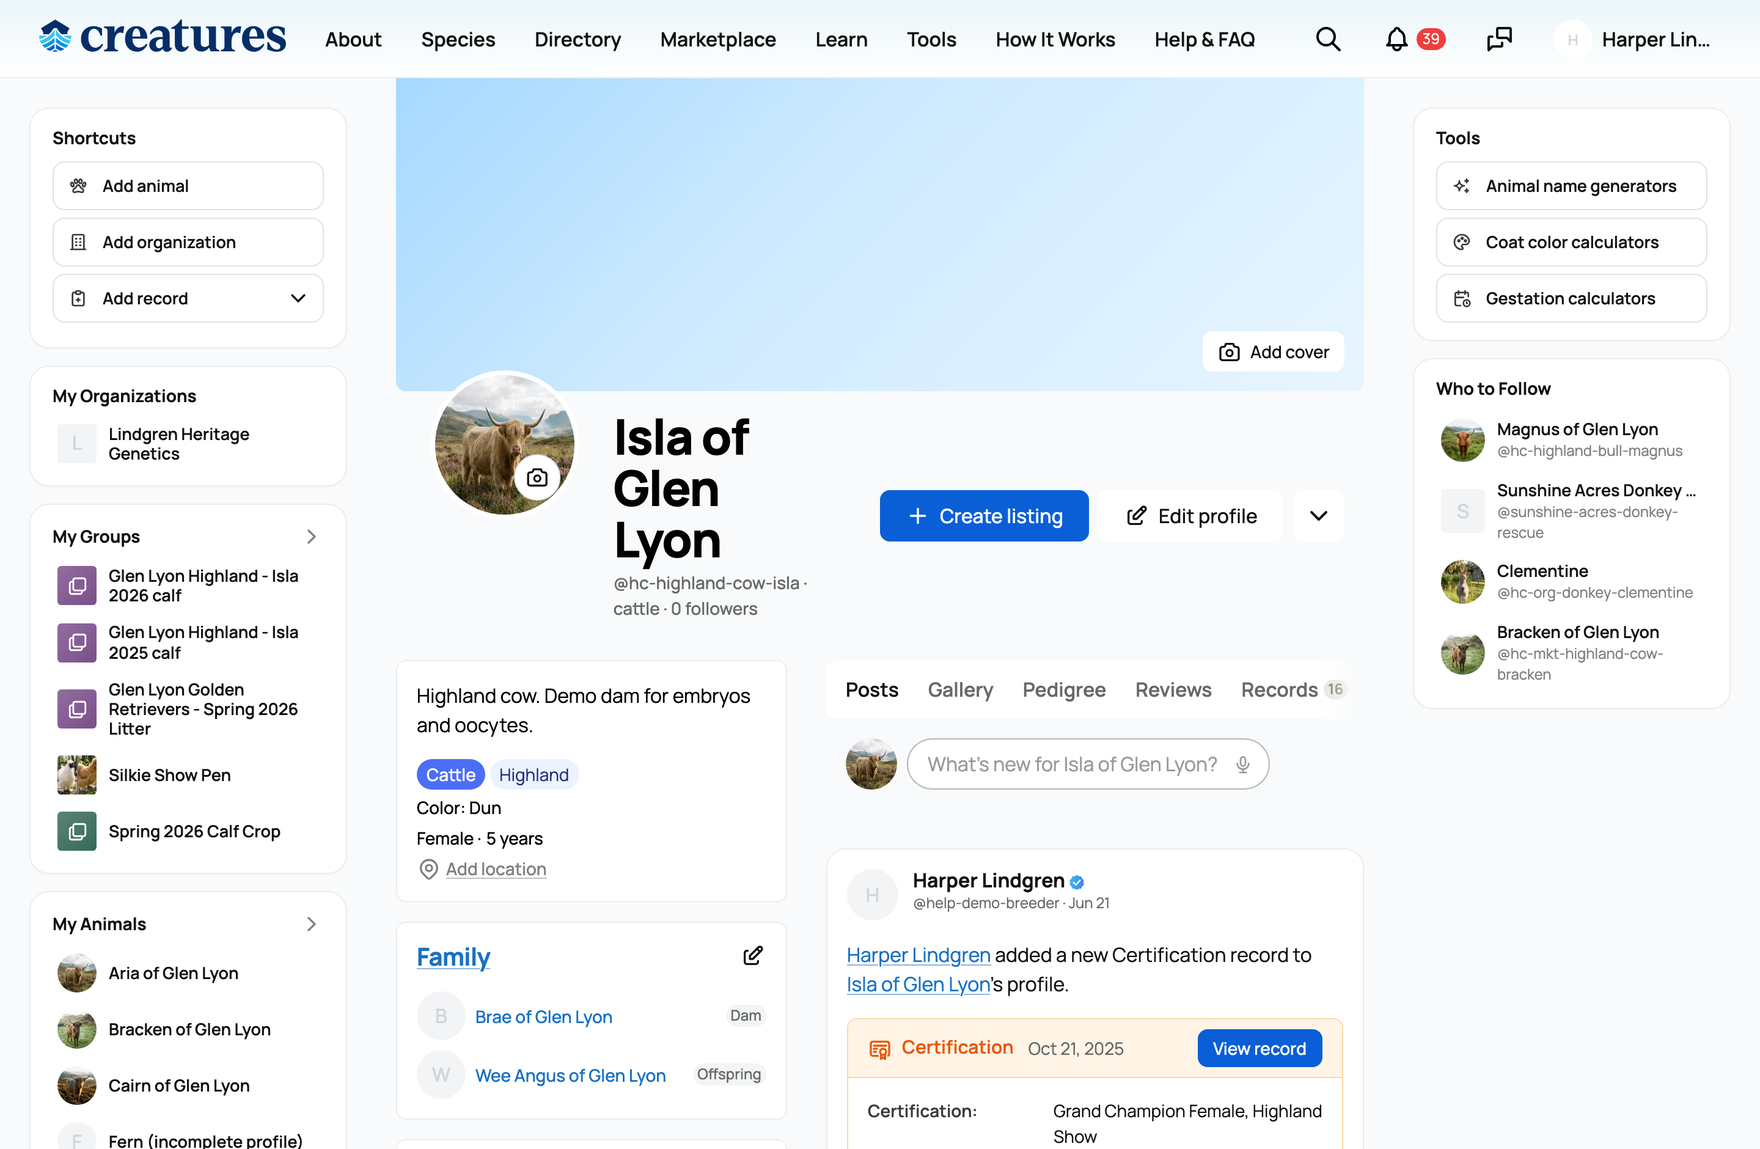Click the creatures logo
Viewport: 1760px width, 1149px height.
(x=163, y=37)
